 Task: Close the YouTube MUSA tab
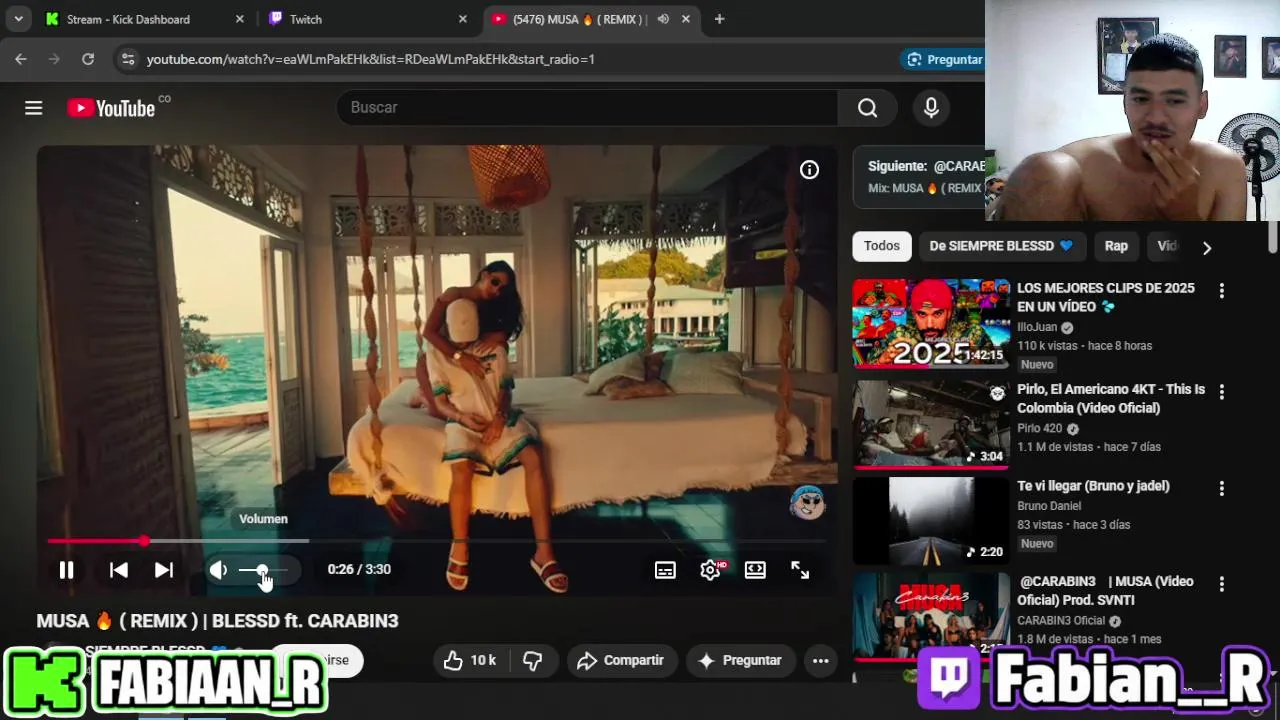686,19
